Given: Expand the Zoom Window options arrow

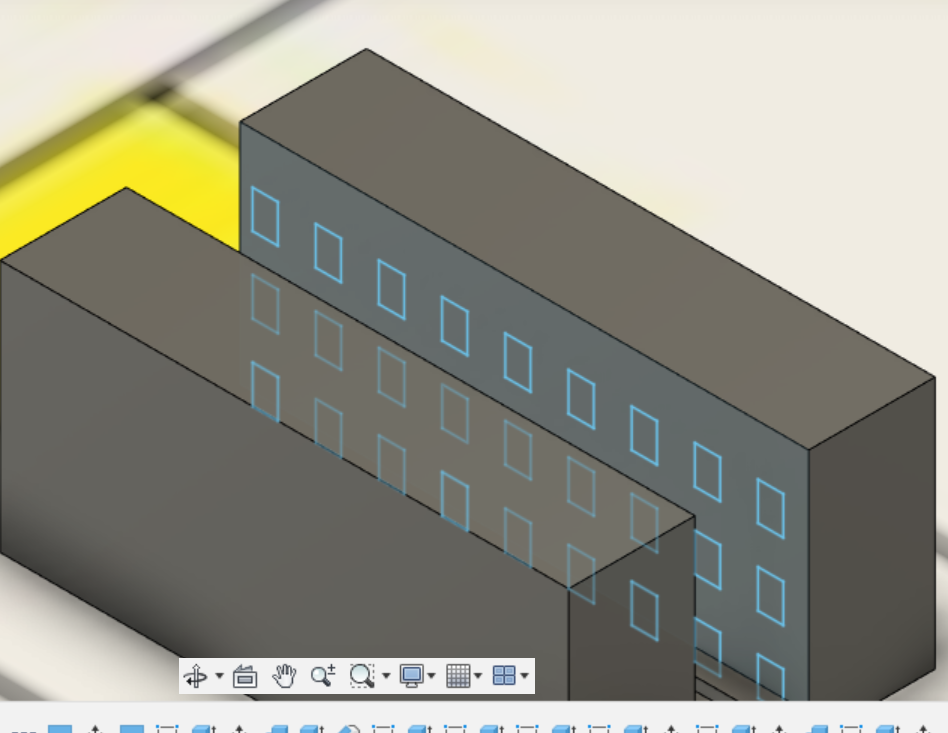Looking at the screenshot, I should pos(386,676).
